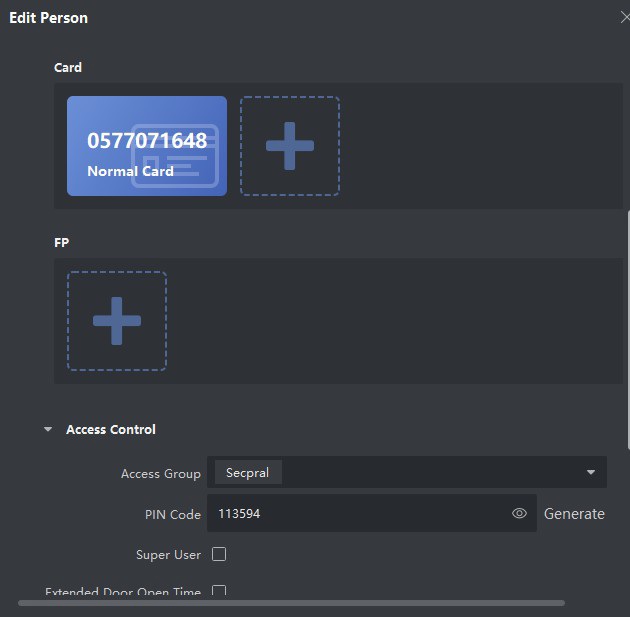This screenshot has height=617, width=630.
Task: Click the vertical scrollbar on the right edge
Action: (627, 300)
